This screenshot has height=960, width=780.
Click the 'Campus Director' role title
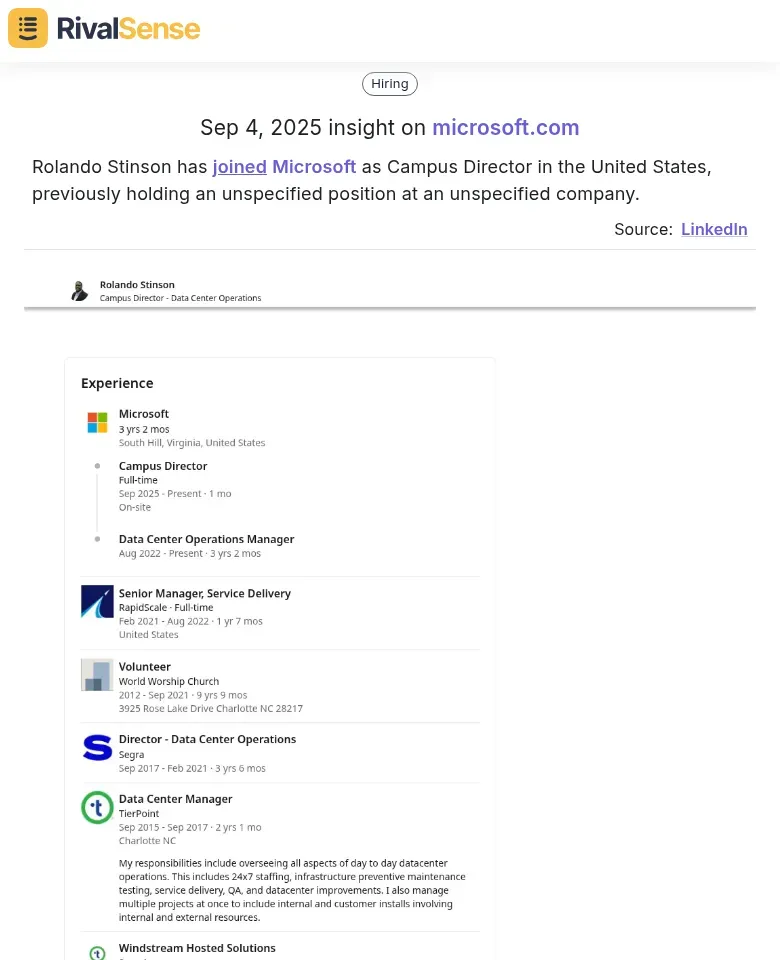pos(163,466)
